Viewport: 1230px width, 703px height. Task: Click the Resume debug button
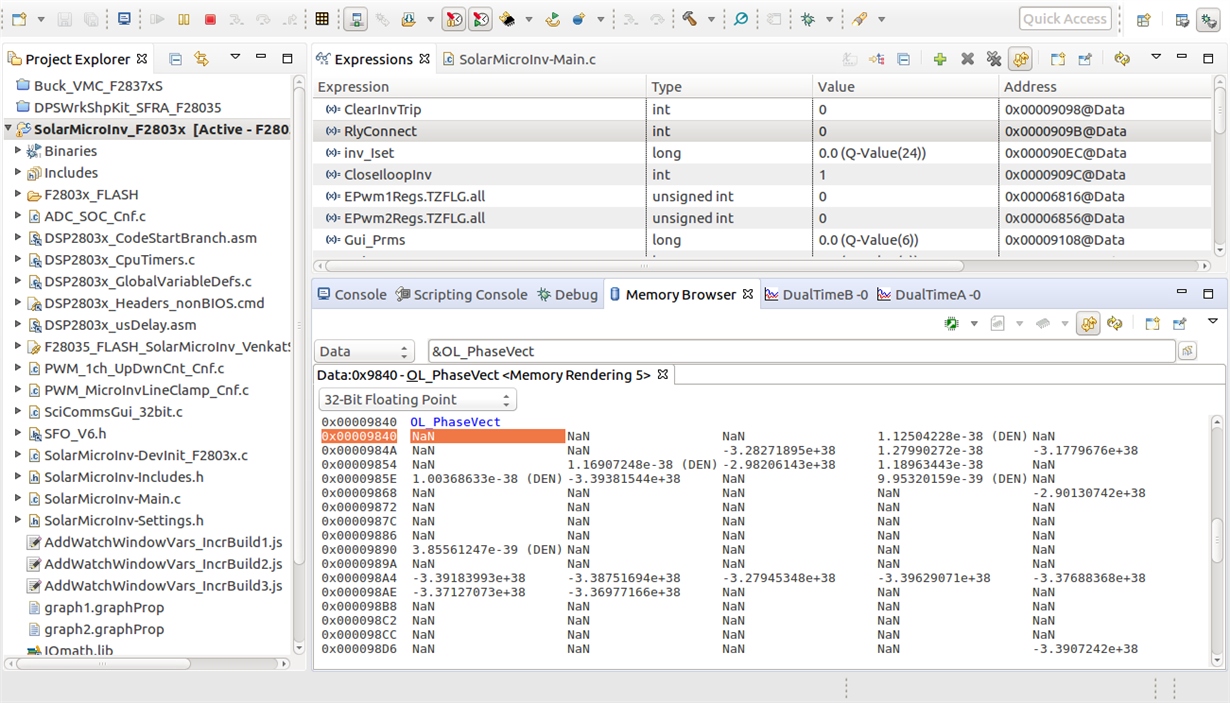(x=158, y=19)
